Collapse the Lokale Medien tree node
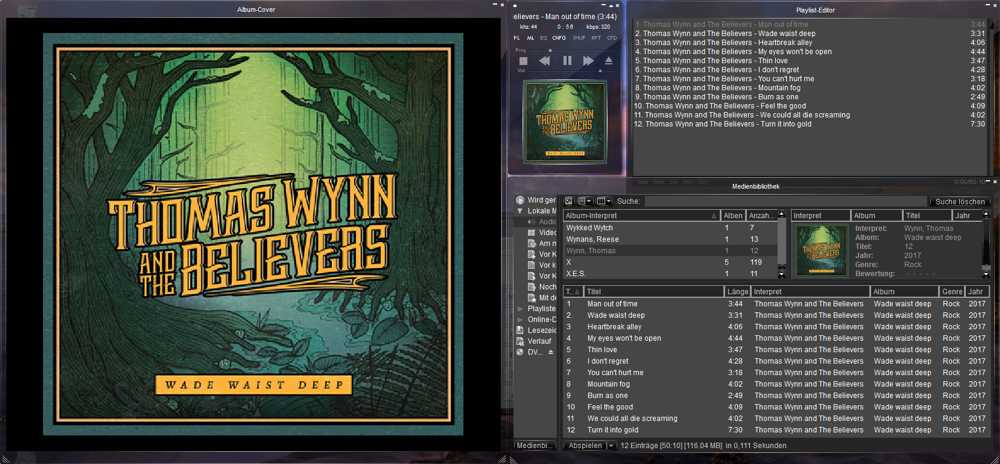 (x=520, y=211)
